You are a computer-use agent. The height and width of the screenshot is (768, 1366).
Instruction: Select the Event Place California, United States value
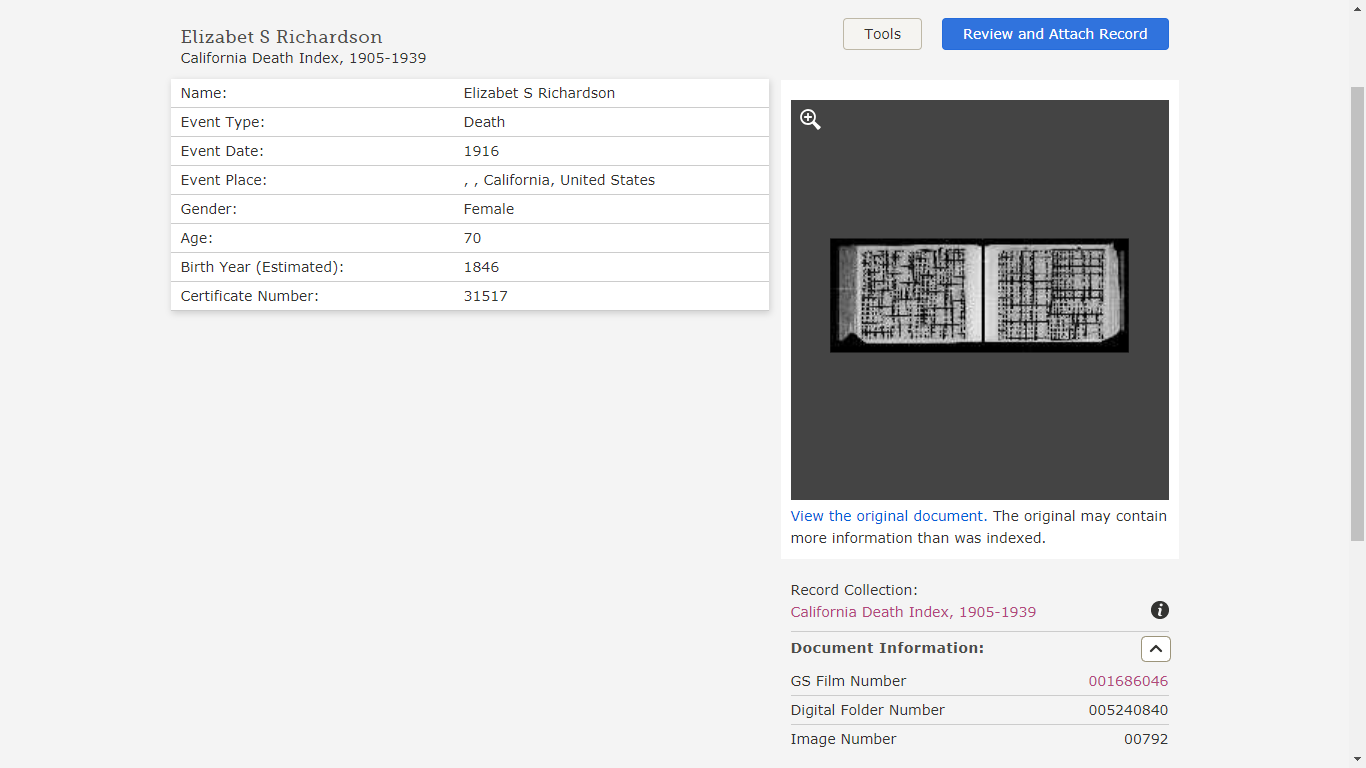pos(559,180)
